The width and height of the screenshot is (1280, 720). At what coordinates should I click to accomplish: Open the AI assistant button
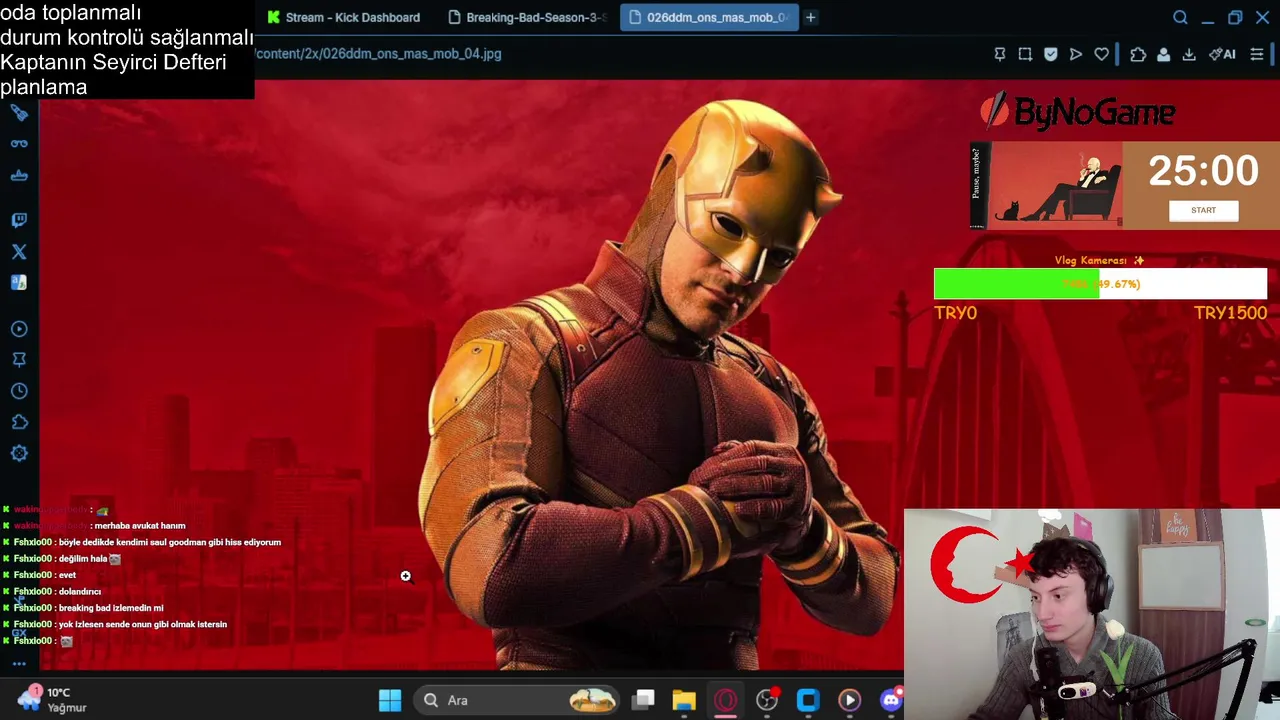1222,54
